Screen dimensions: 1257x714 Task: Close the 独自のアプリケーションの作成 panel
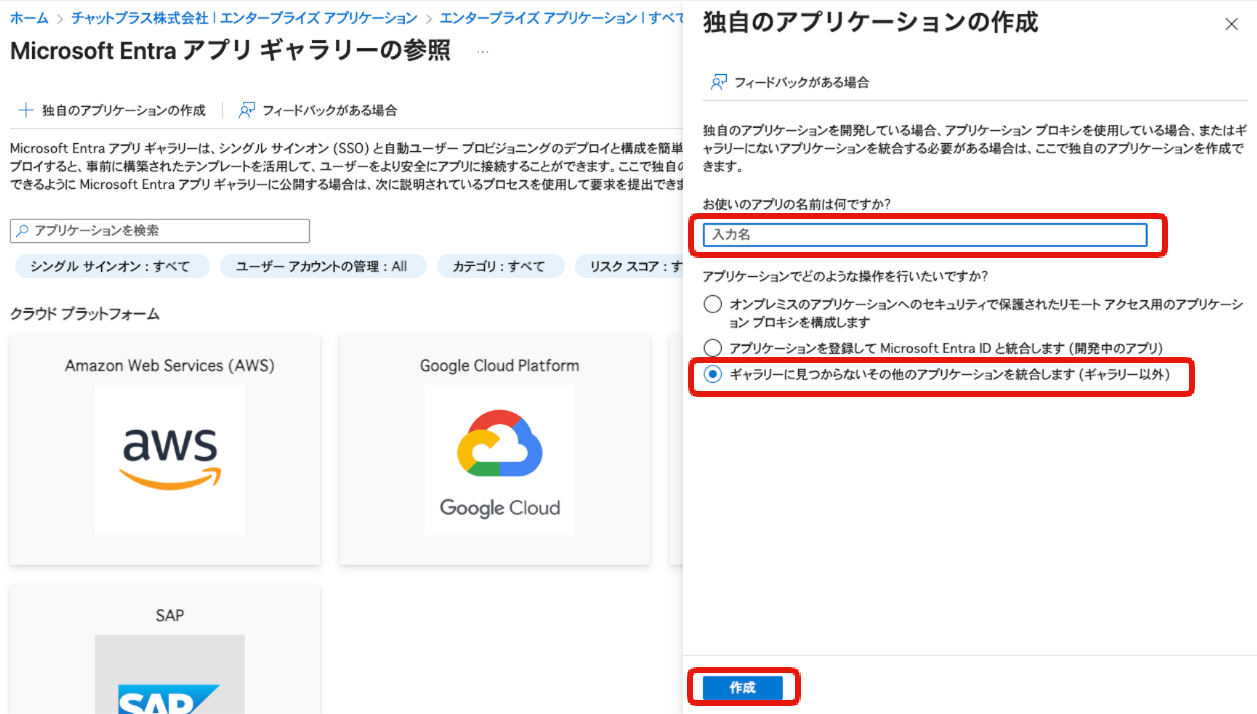coord(1231,24)
